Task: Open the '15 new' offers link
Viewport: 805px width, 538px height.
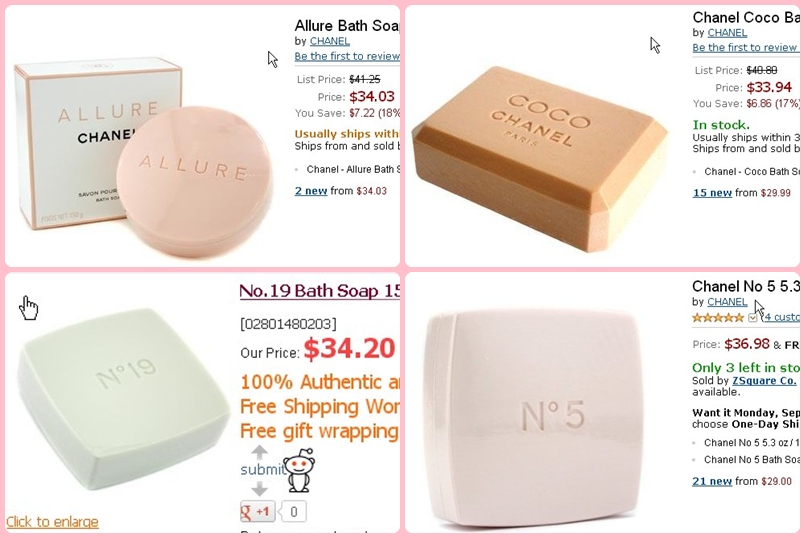Action: (712, 193)
